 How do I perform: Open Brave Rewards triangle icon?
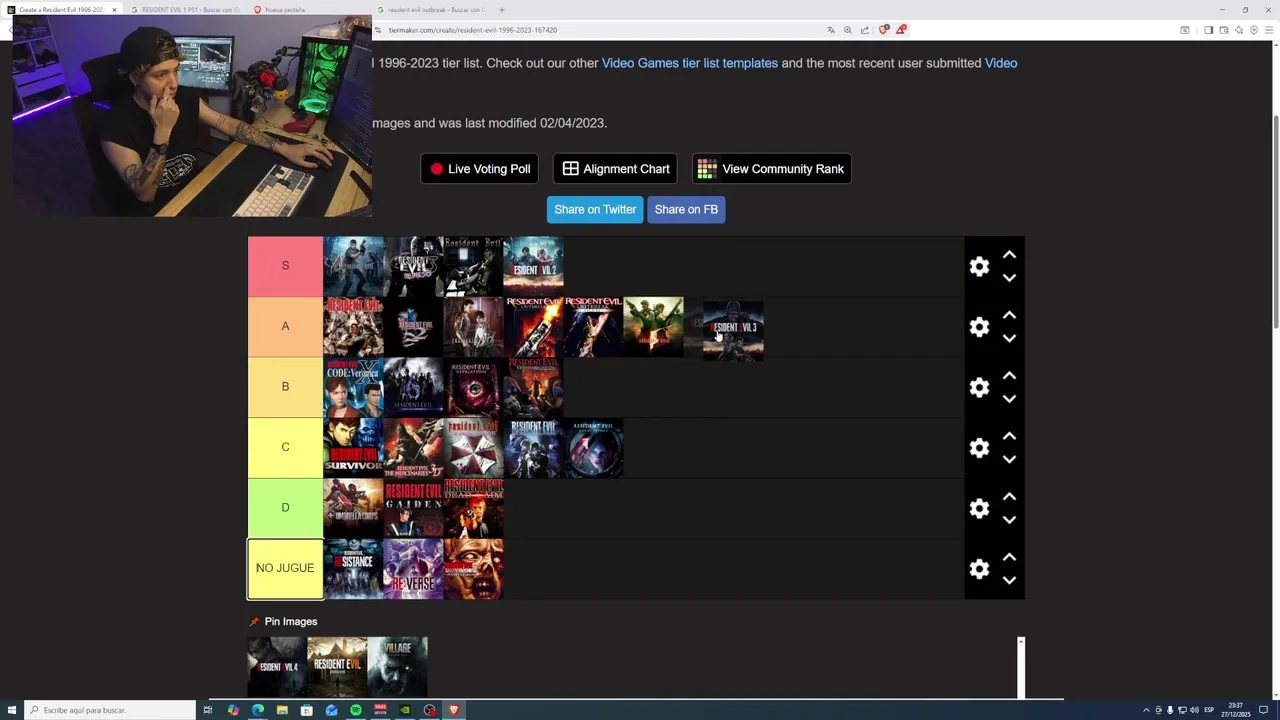900,30
